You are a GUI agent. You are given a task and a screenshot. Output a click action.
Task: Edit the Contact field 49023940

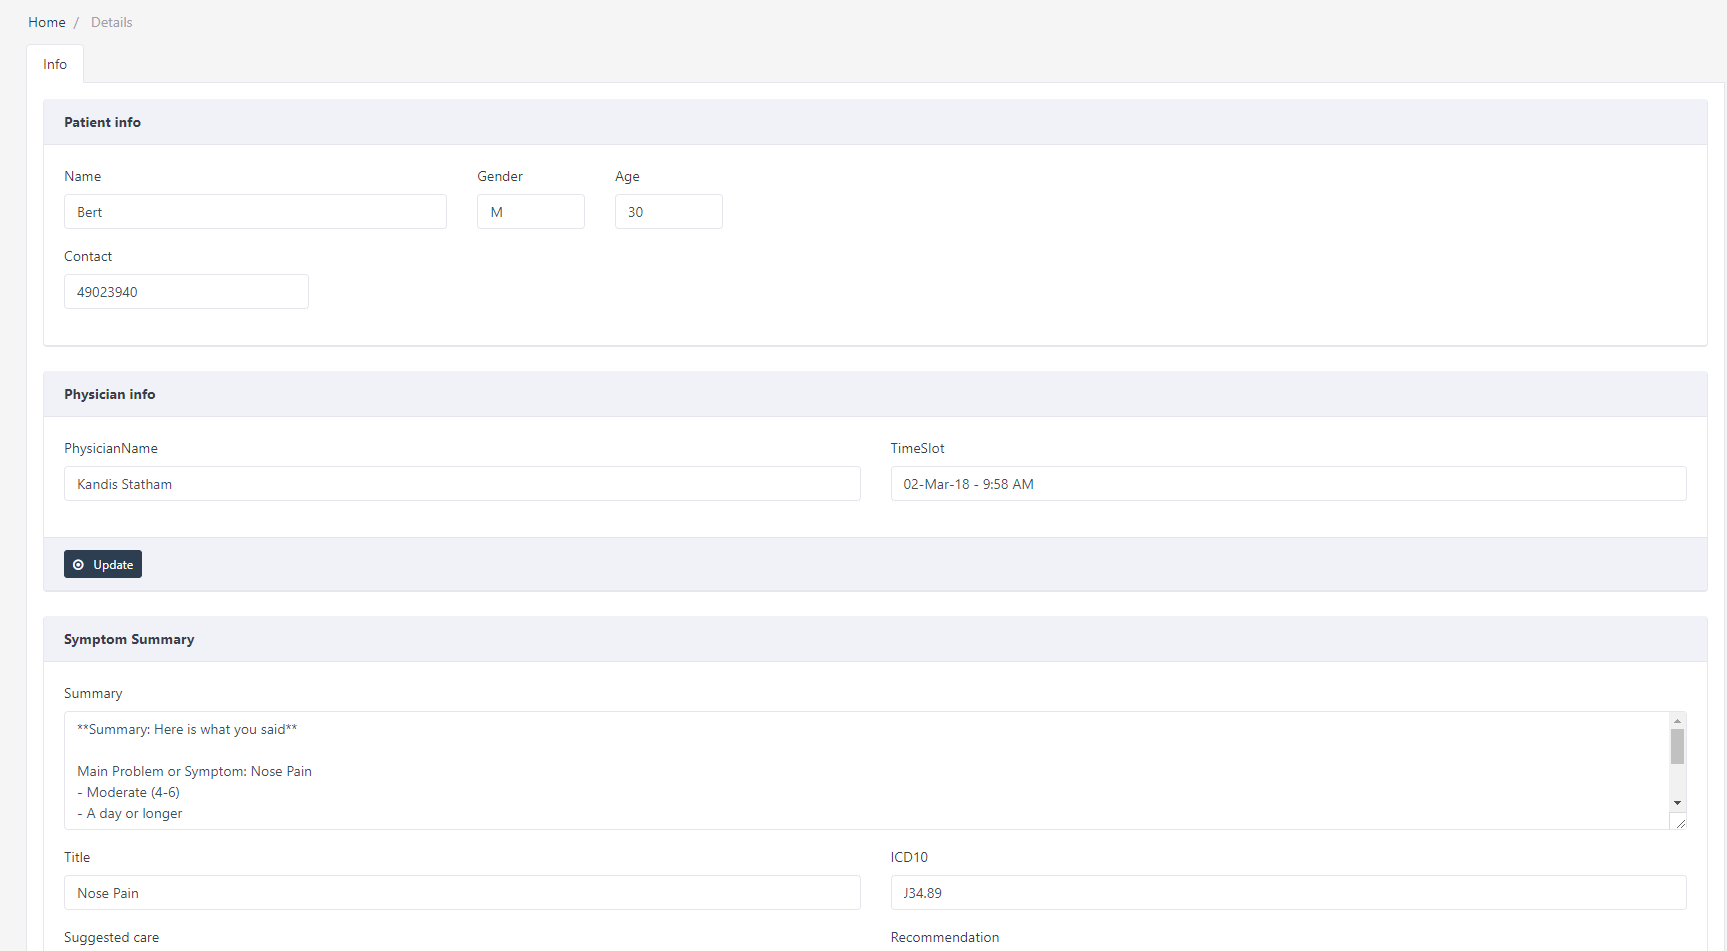point(186,292)
